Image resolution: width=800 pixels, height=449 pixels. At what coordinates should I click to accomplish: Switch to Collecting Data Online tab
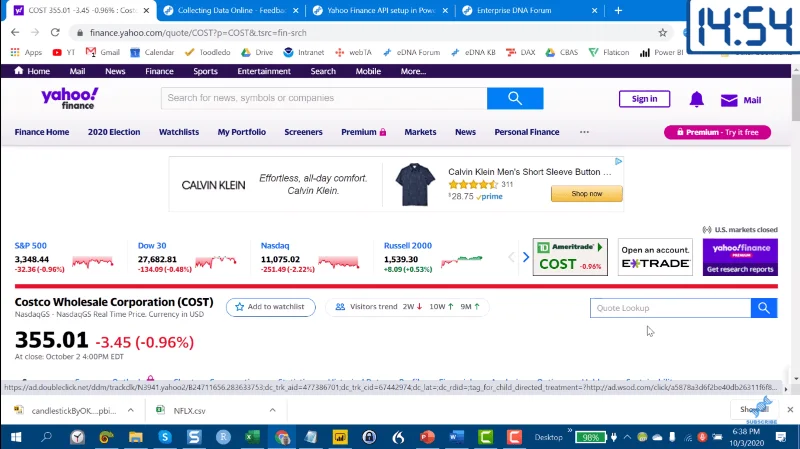coord(232,10)
